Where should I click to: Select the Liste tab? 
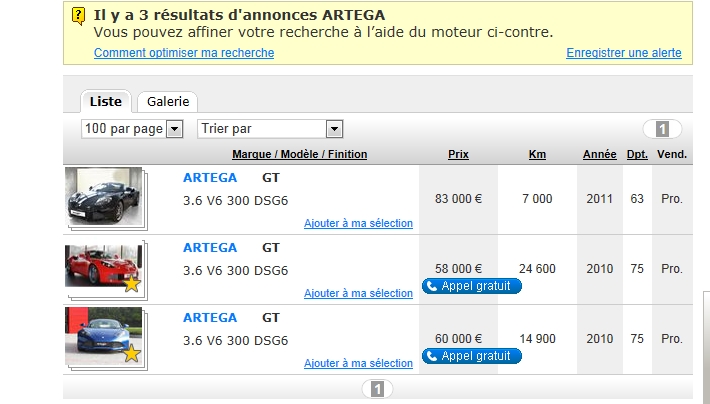pyautogui.click(x=106, y=101)
